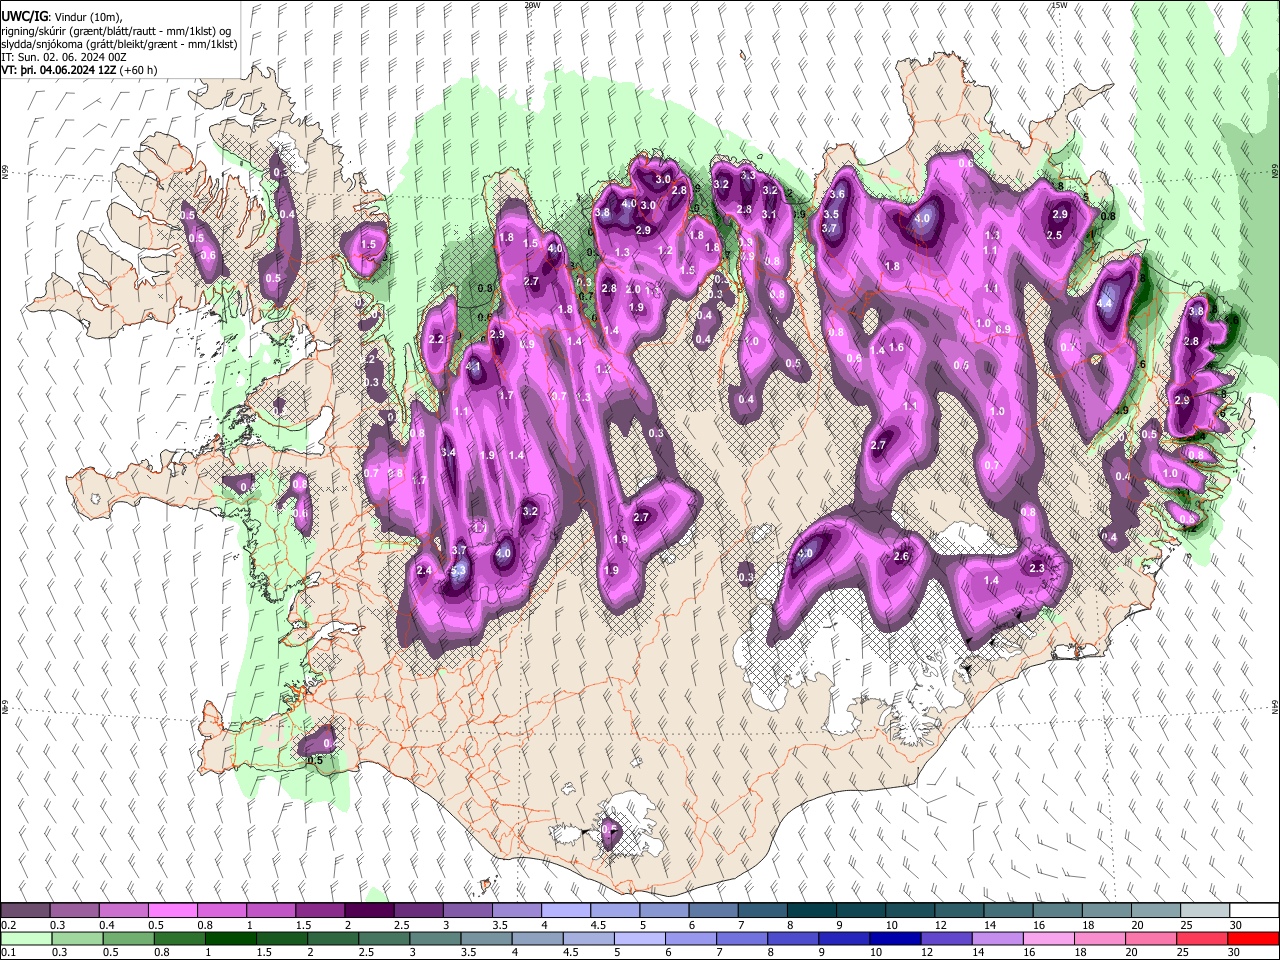Screen dimensions: 1280x960
Task: Click the '4.4' snowfall value in the east
Action: 1105,302
